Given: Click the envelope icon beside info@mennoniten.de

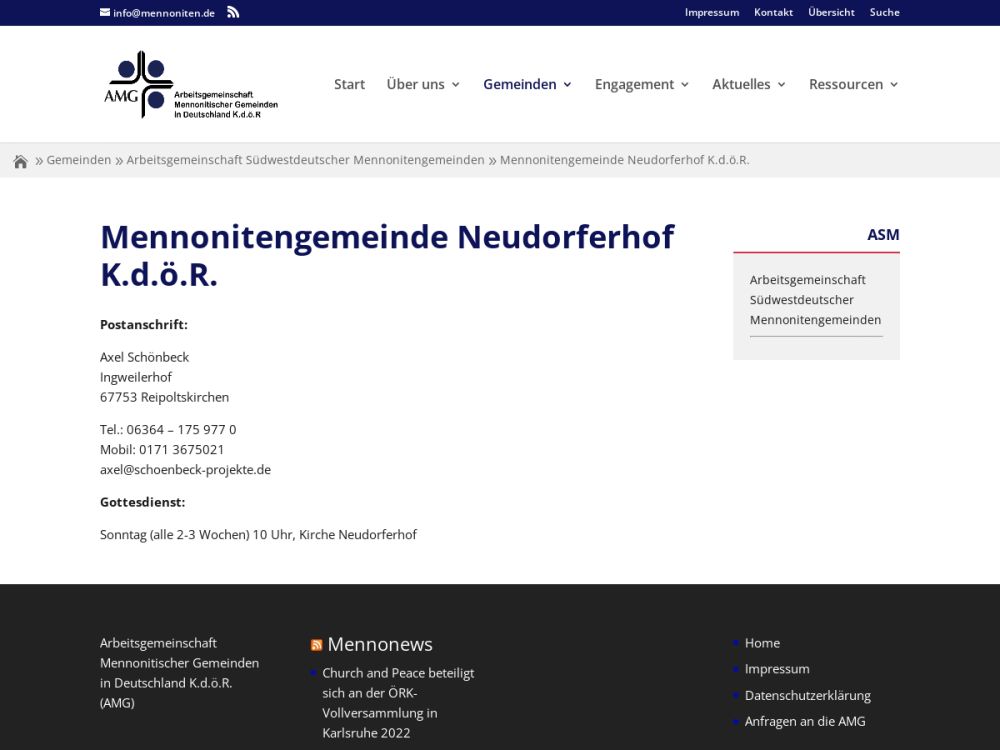Looking at the screenshot, I should coord(105,13).
